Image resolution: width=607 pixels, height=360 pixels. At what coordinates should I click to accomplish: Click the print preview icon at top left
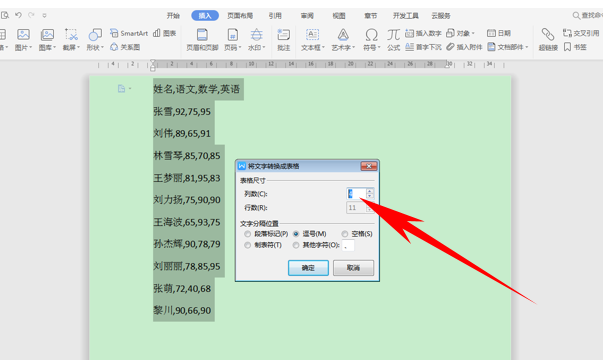5,15
